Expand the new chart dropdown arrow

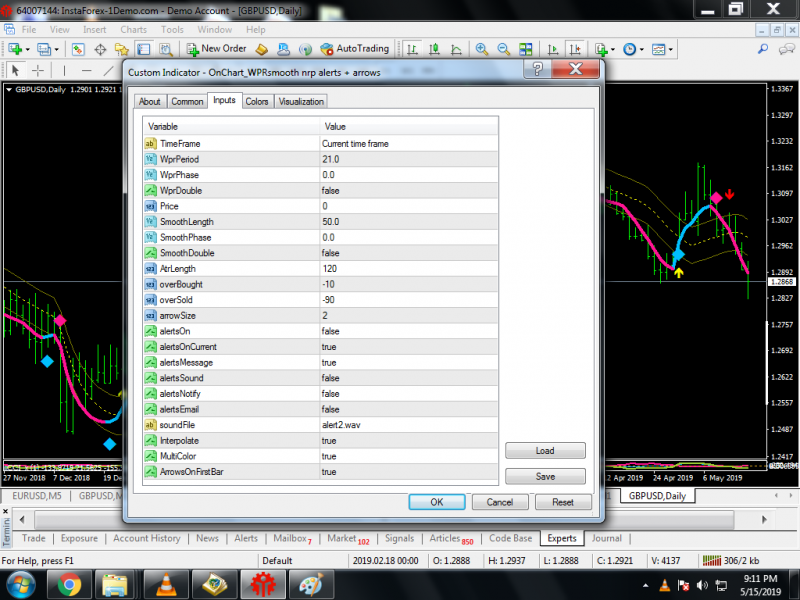click(30, 48)
